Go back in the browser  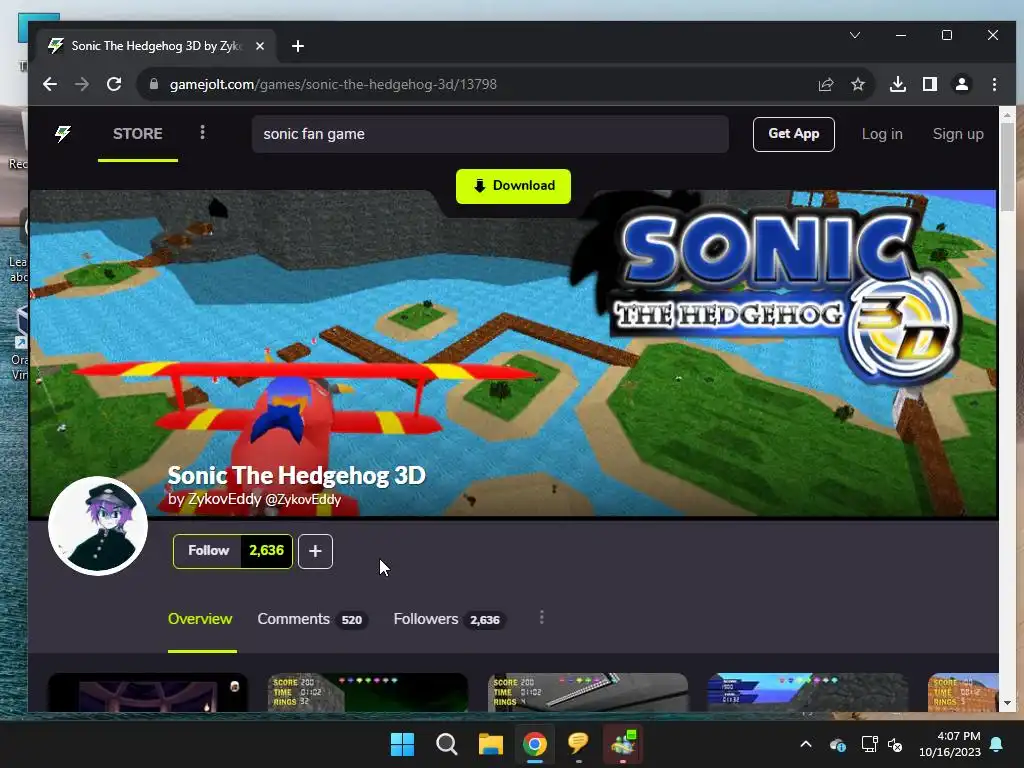(x=50, y=84)
